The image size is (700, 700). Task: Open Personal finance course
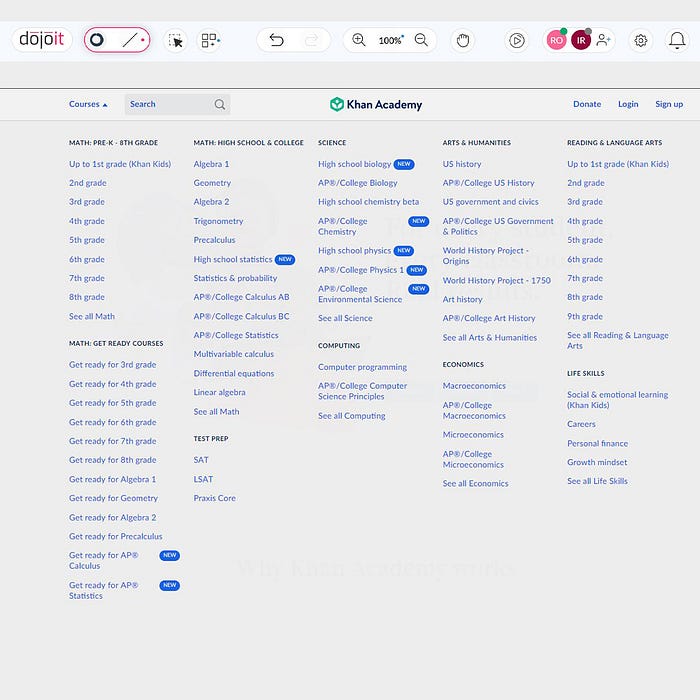pyautogui.click(x=597, y=443)
